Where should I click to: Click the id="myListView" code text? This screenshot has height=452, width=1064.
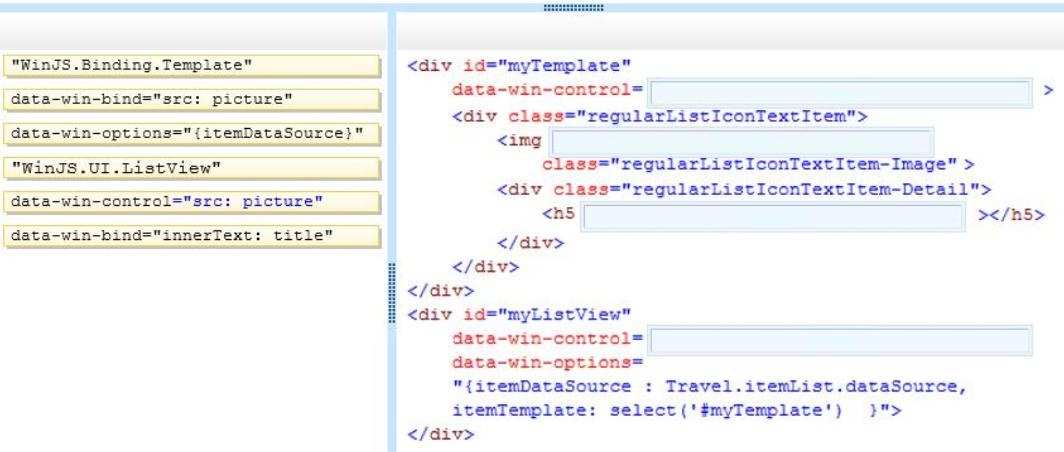coord(548,315)
